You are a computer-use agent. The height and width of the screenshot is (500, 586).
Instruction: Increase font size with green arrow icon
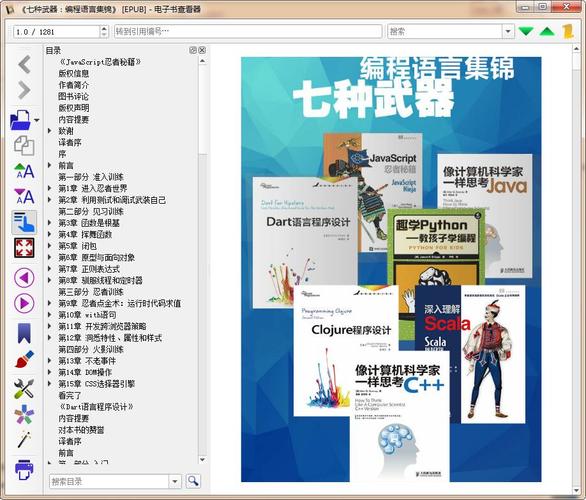pyautogui.click(x=24, y=171)
